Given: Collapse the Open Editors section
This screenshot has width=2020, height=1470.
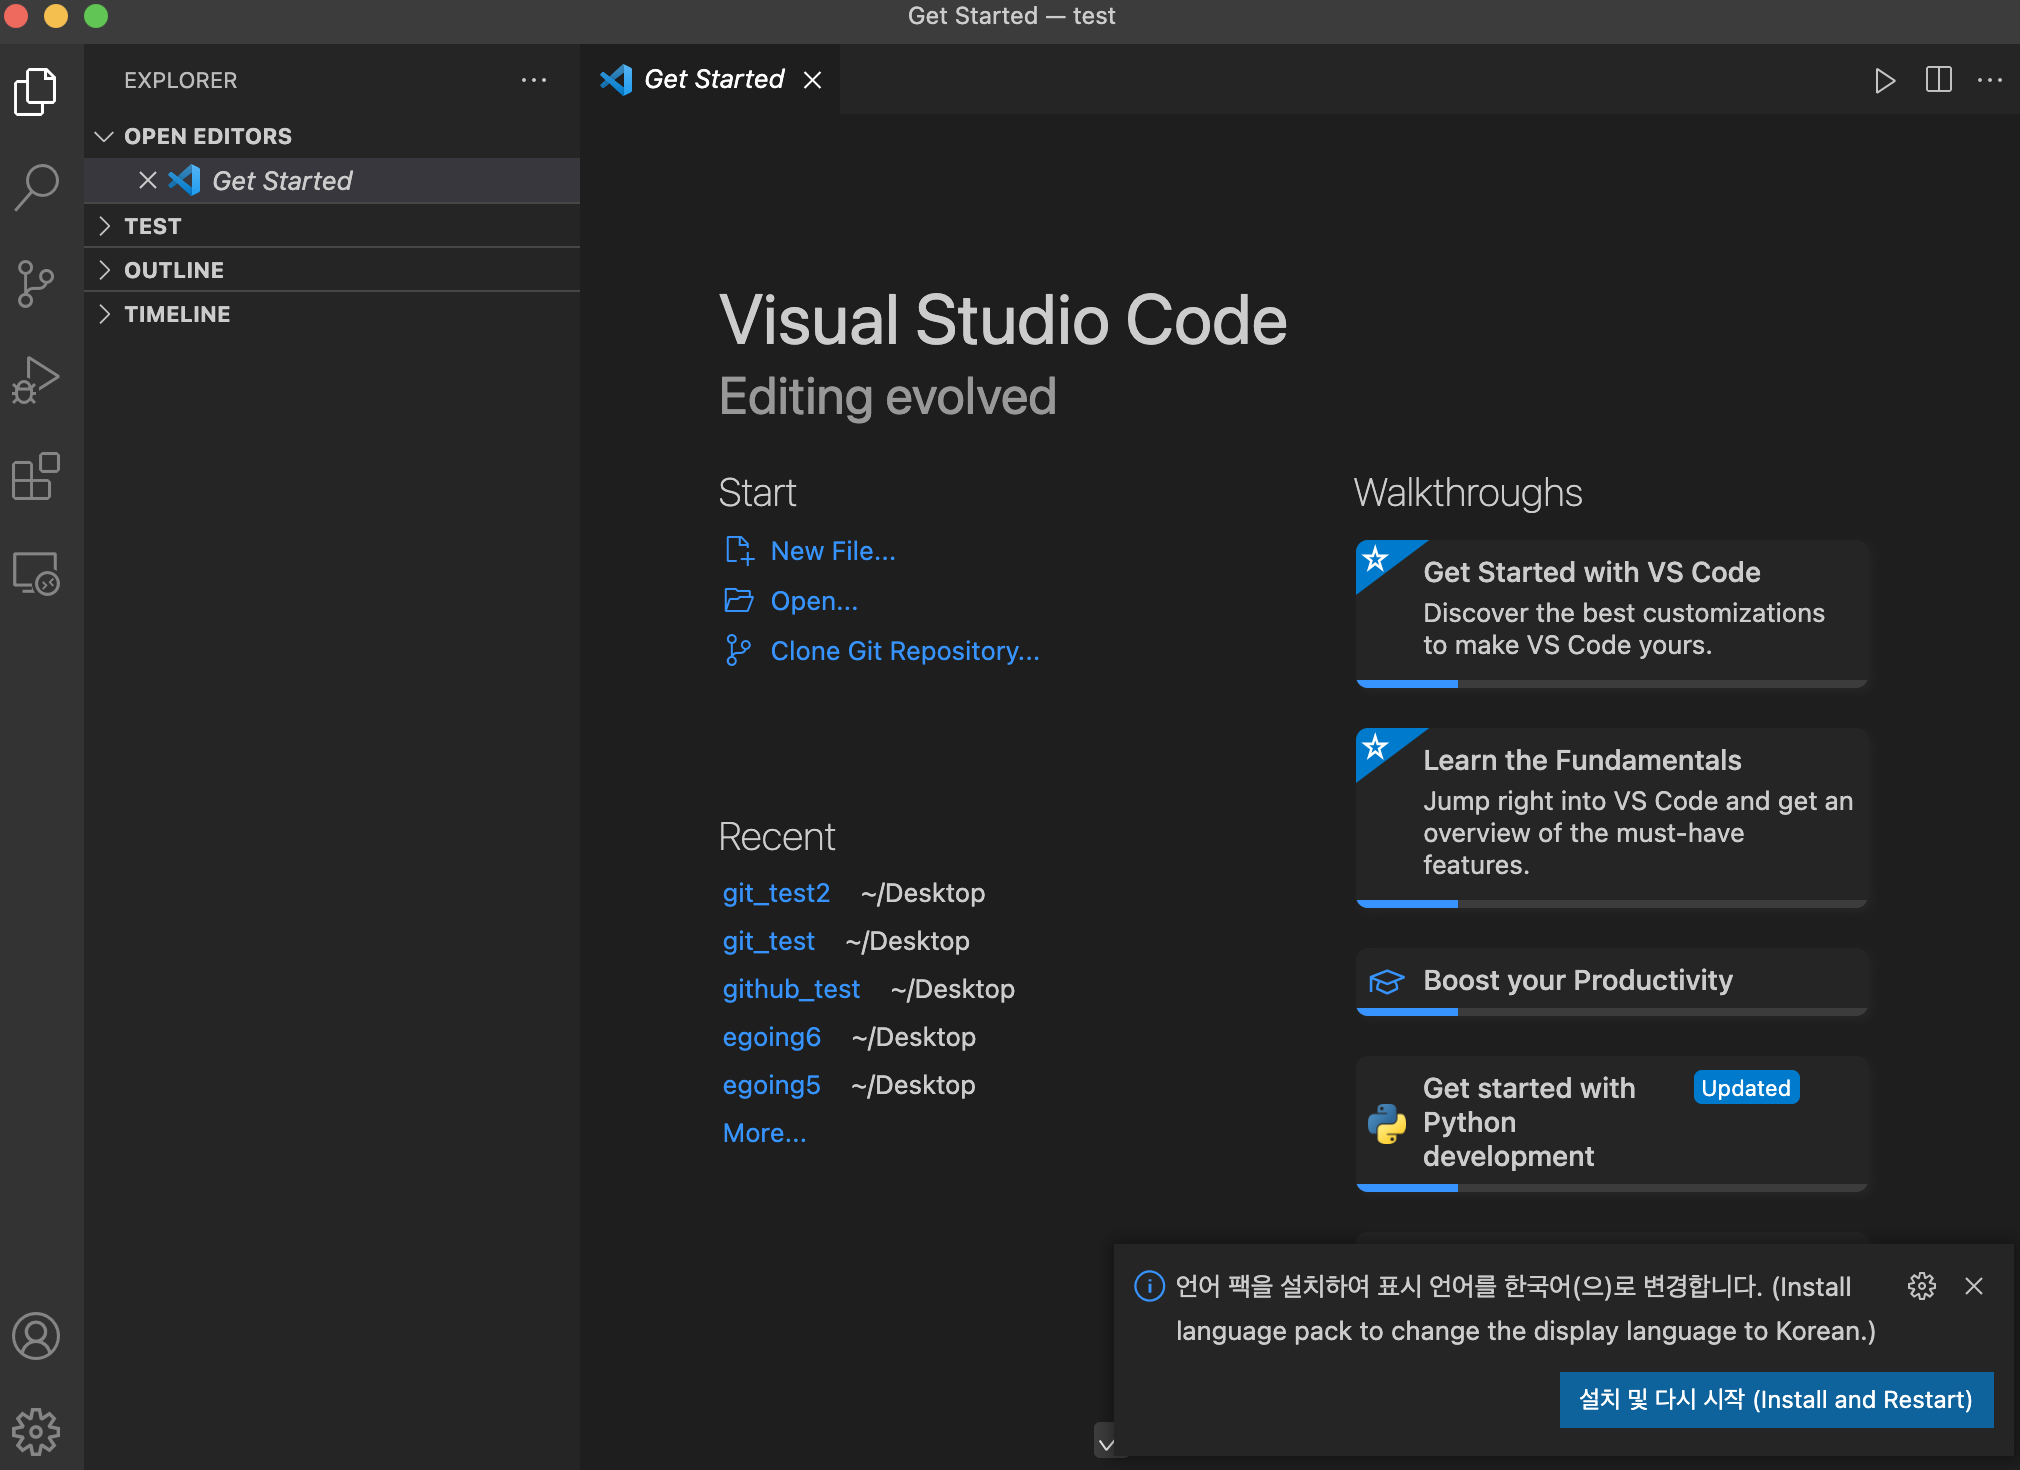Looking at the screenshot, I should pyautogui.click(x=104, y=136).
